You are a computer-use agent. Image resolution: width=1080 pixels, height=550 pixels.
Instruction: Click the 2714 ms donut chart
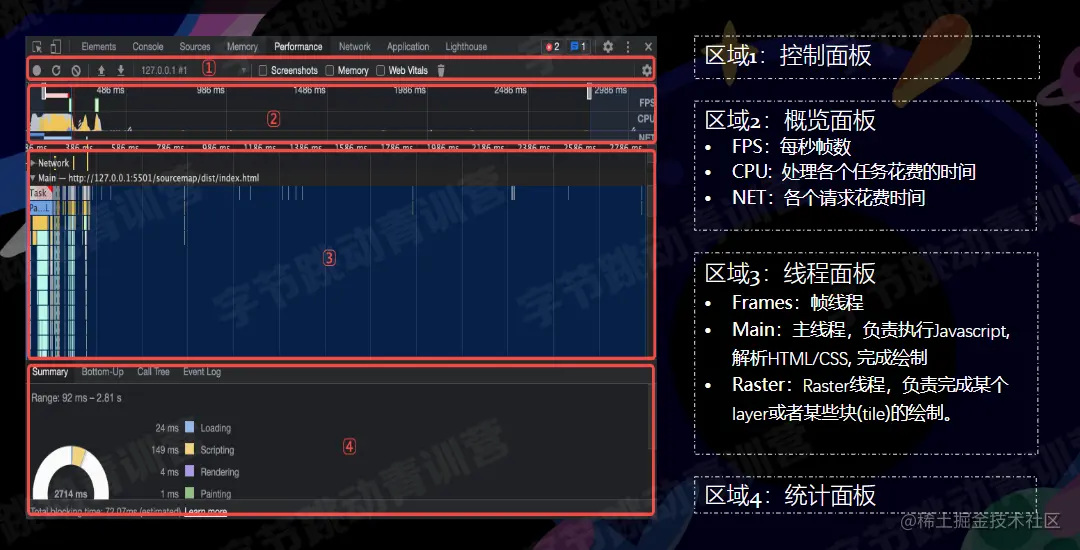pyautogui.click(x=70, y=474)
